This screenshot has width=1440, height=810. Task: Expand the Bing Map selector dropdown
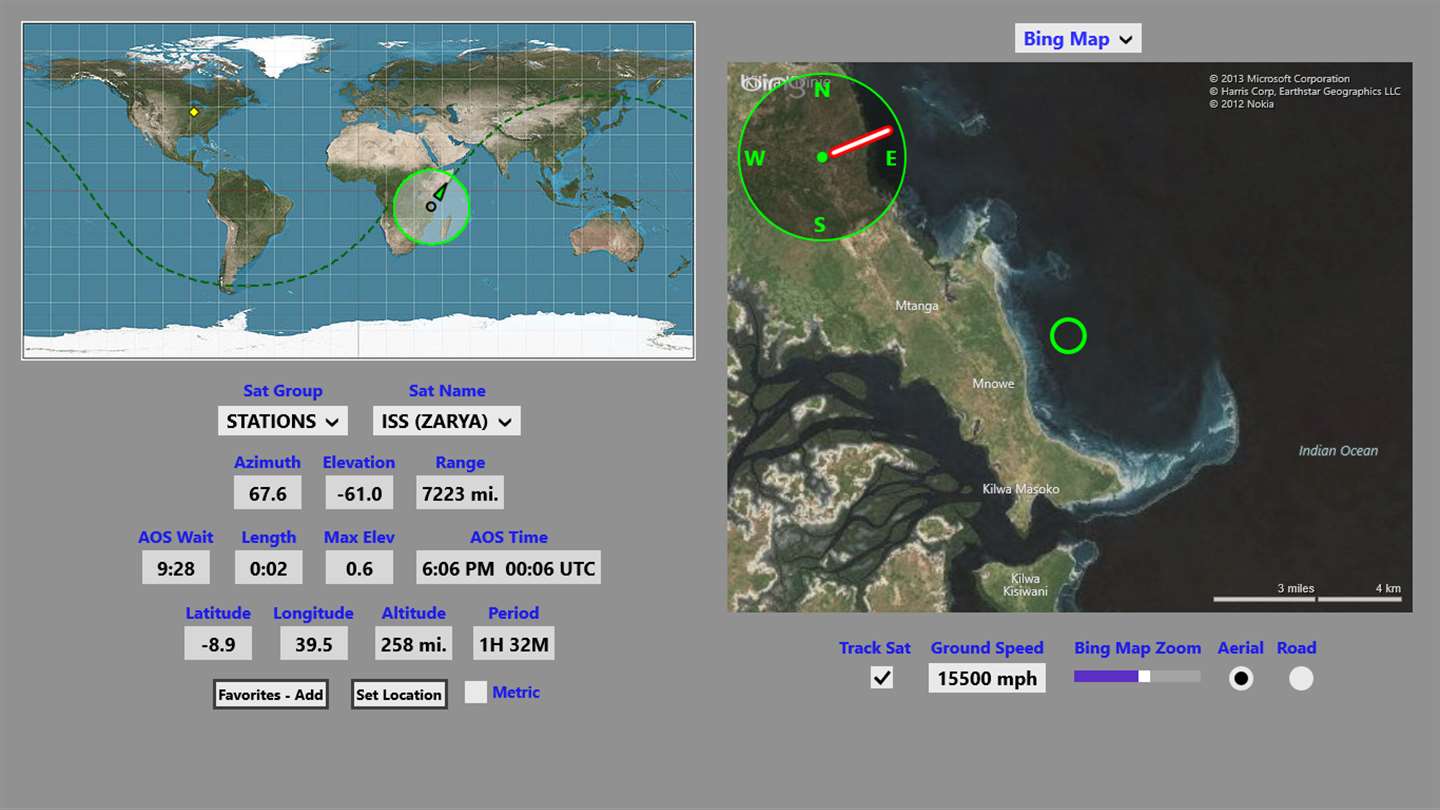click(1078, 39)
